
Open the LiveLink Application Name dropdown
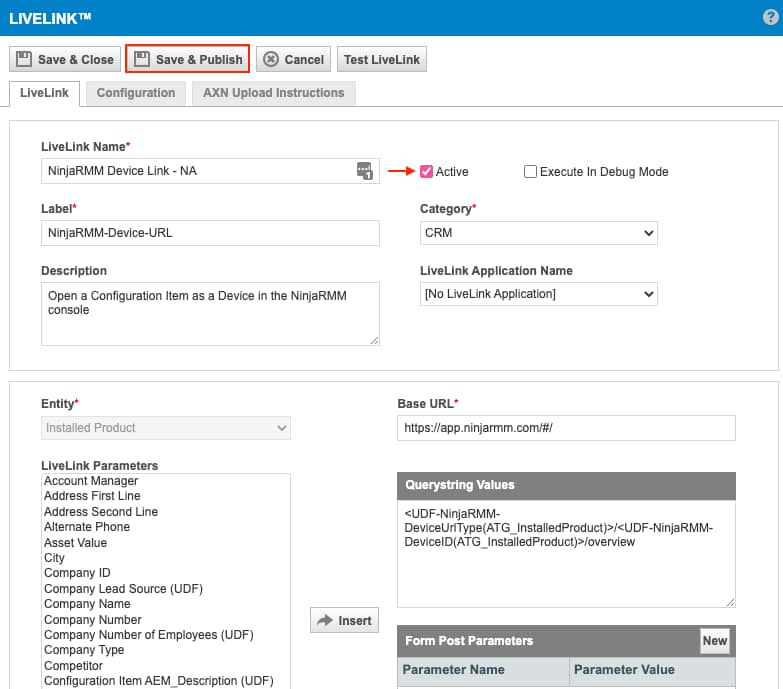(x=538, y=294)
